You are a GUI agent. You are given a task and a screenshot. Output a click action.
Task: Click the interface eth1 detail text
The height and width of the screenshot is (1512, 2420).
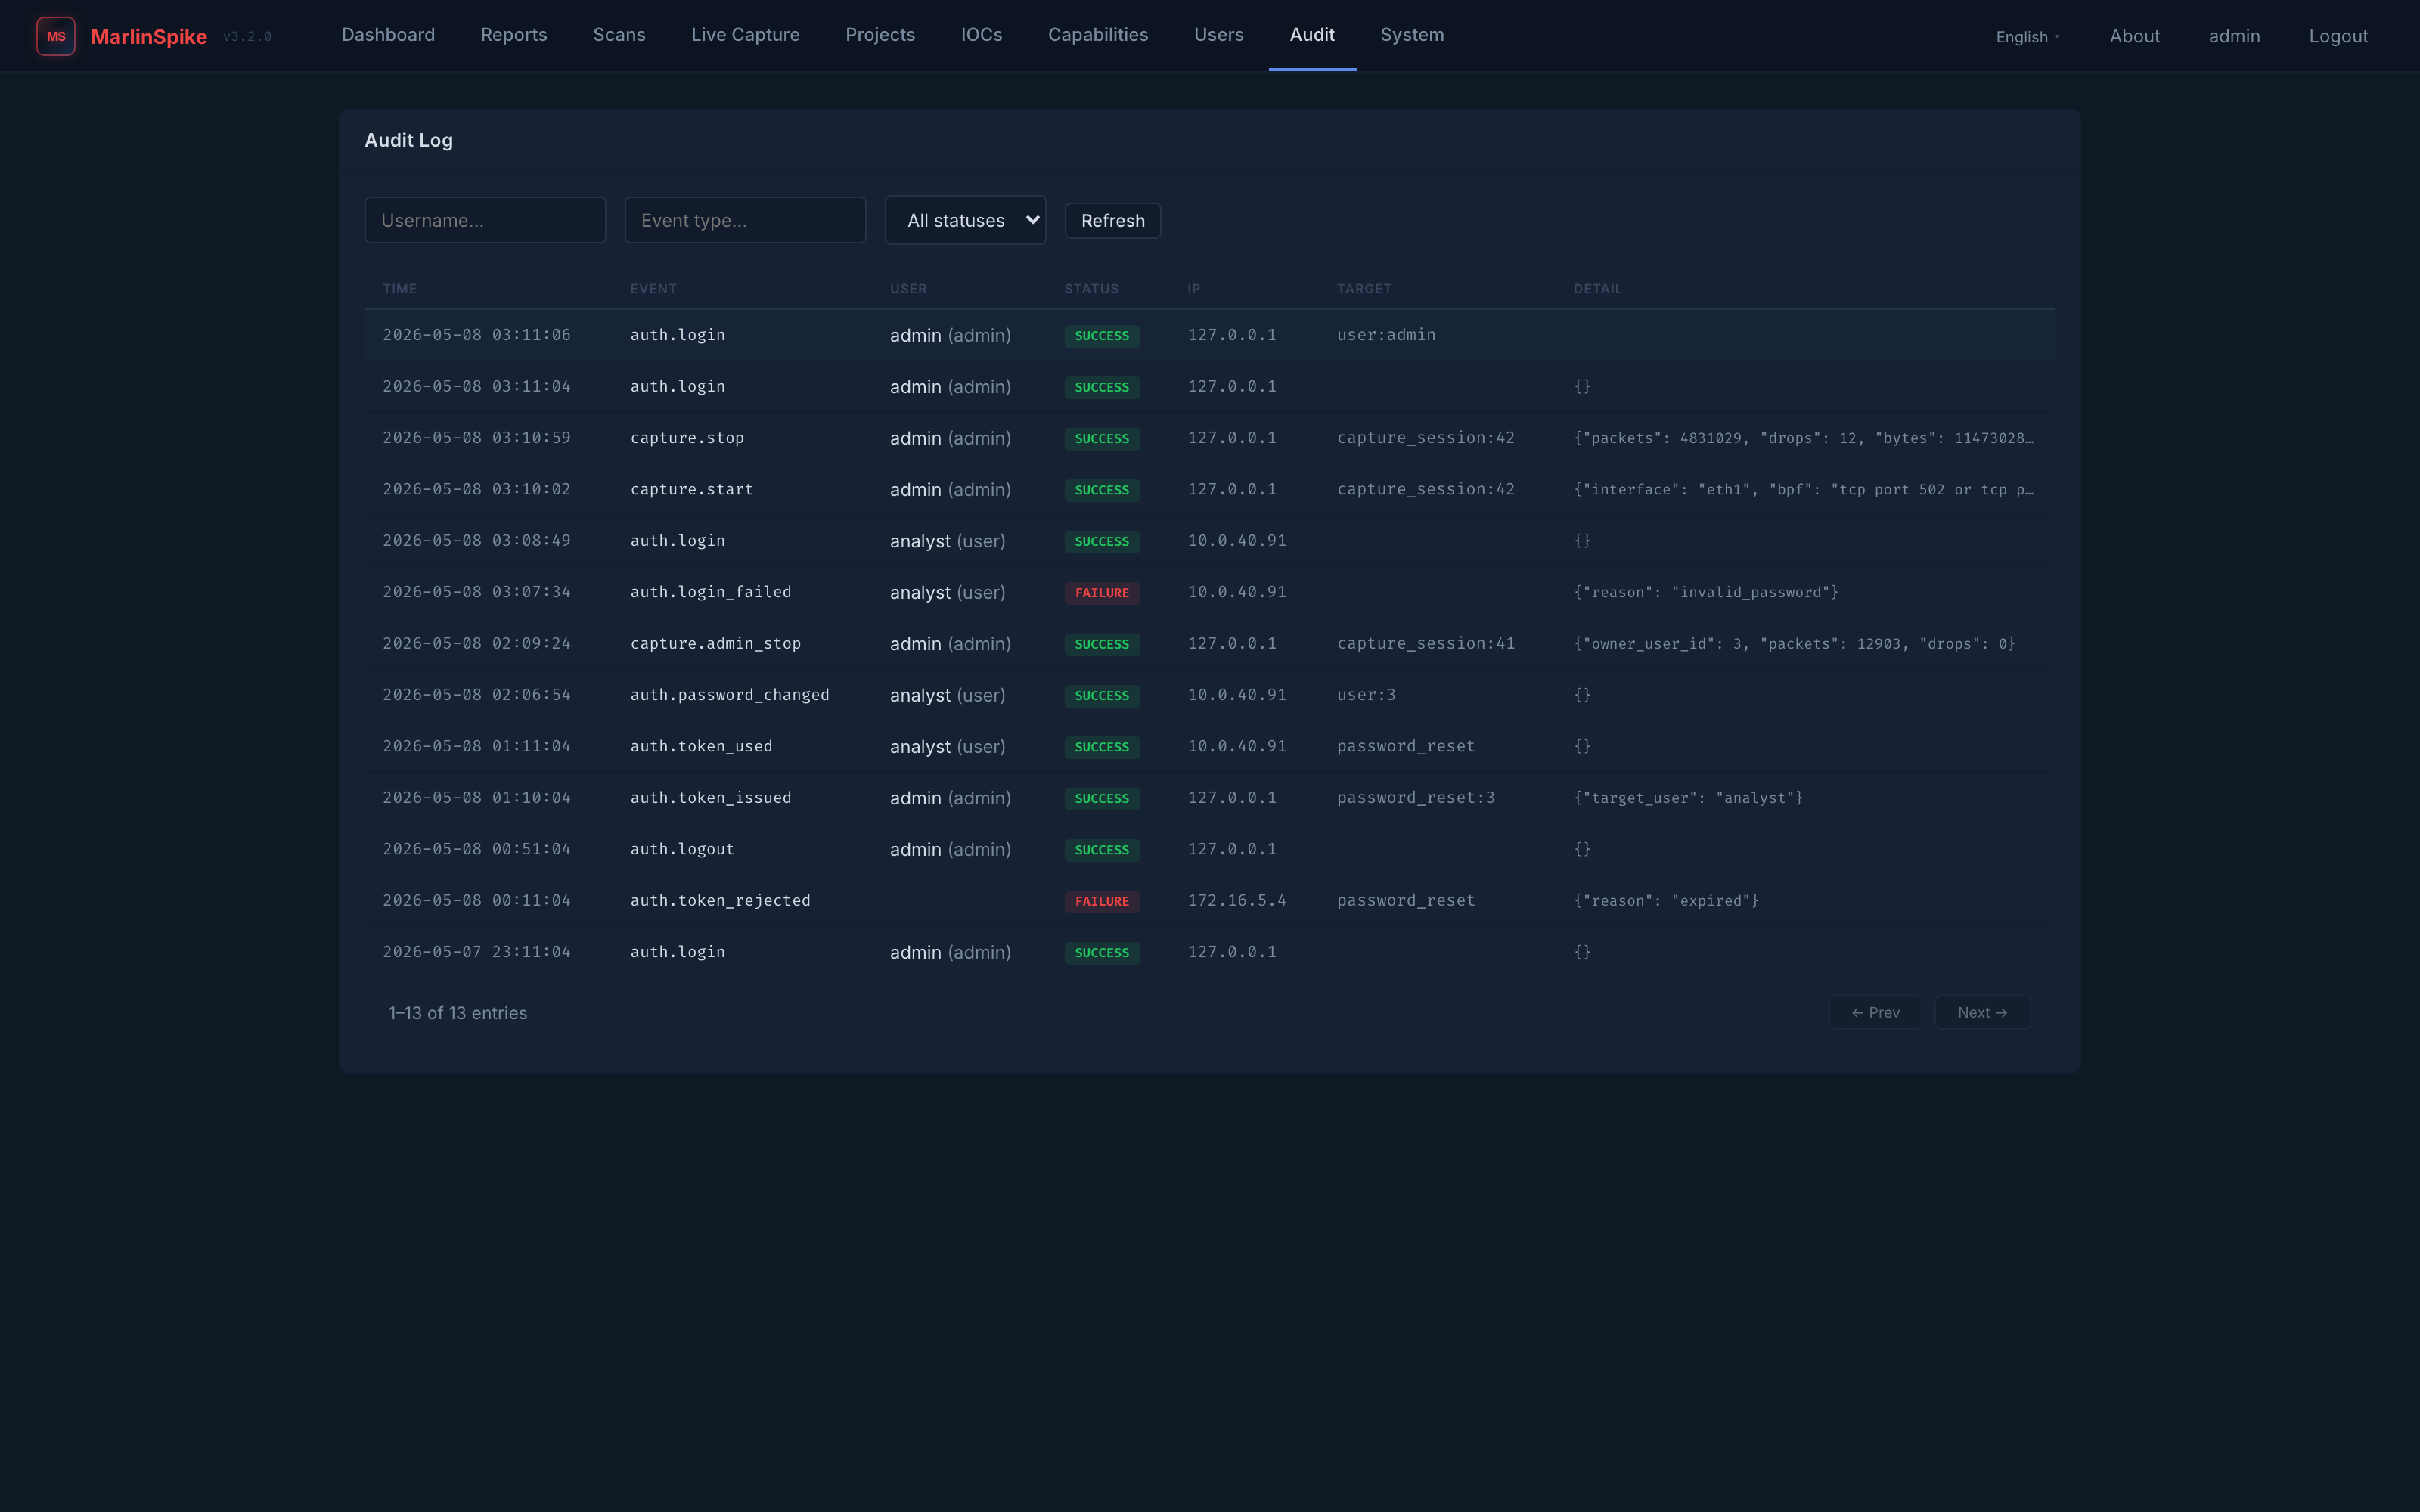[x=1803, y=489]
